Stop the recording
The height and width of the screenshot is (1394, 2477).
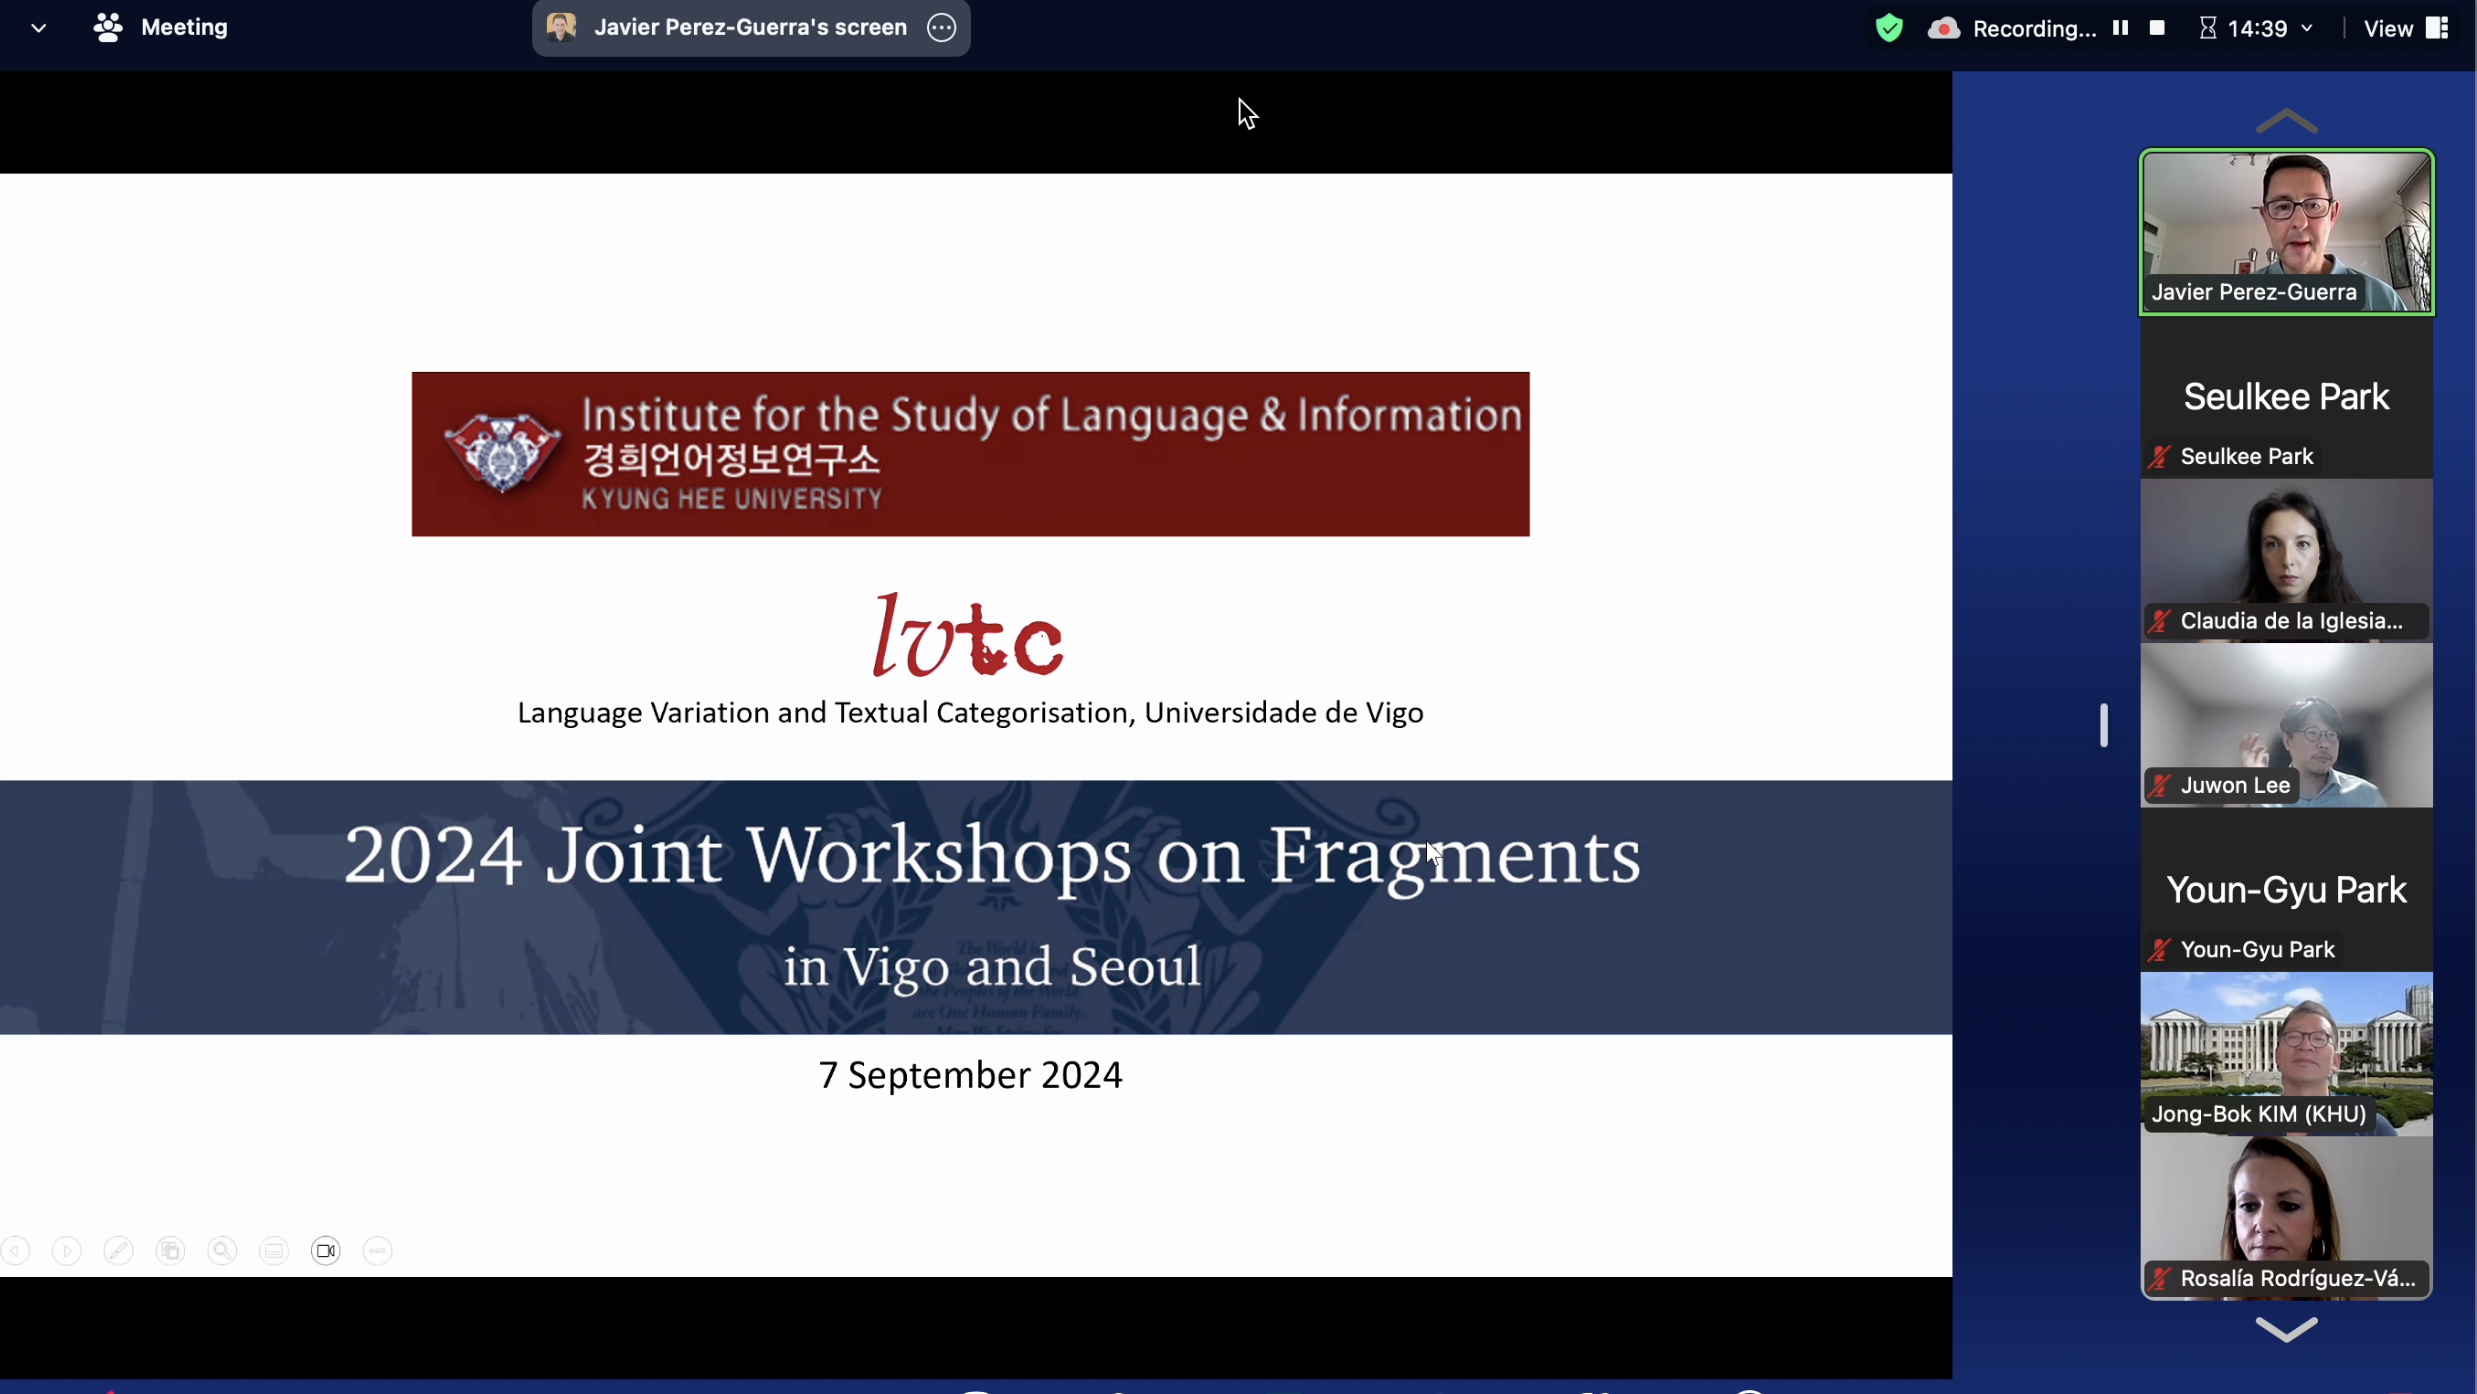pos(2157,28)
